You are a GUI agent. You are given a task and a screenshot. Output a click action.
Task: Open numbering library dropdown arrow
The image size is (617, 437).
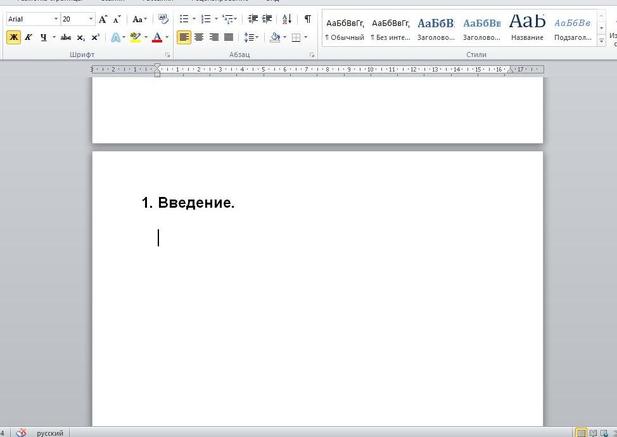point(216,19)
